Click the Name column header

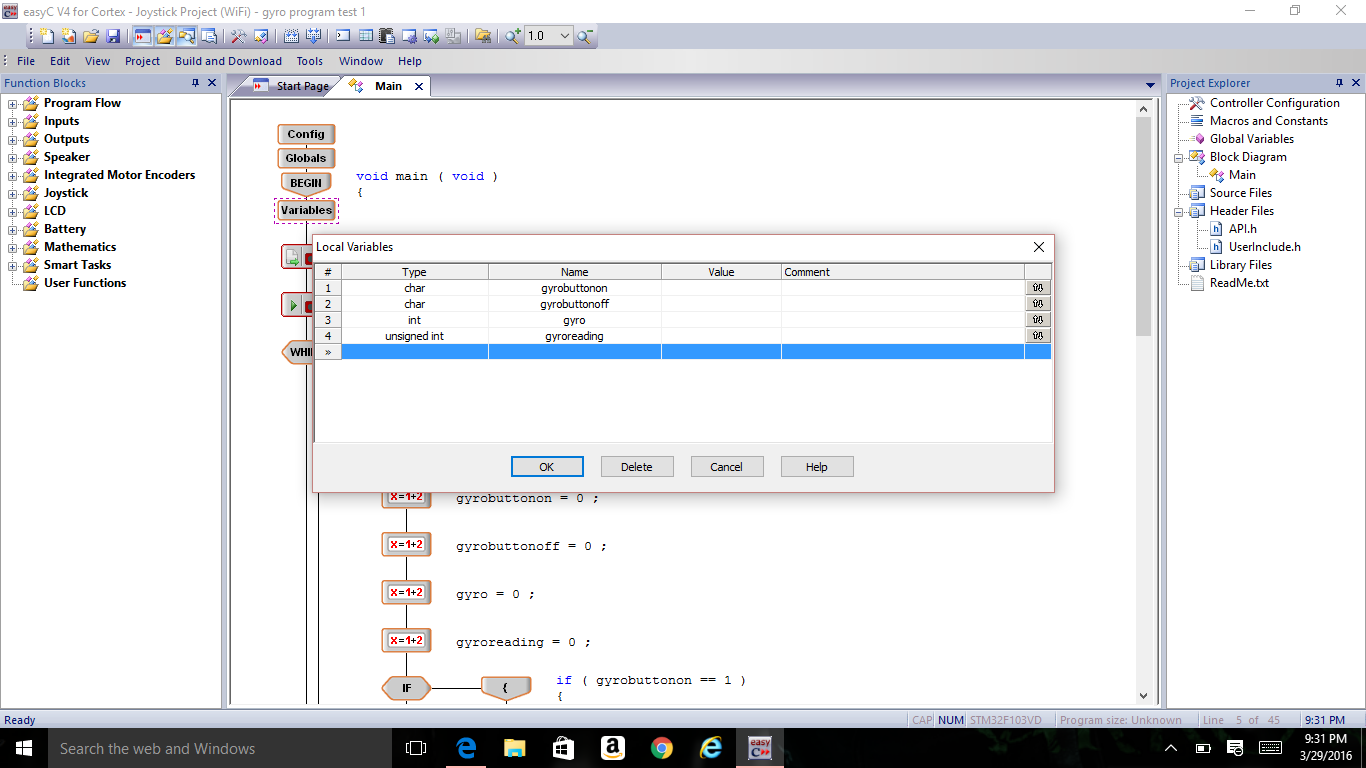point(575,272)
